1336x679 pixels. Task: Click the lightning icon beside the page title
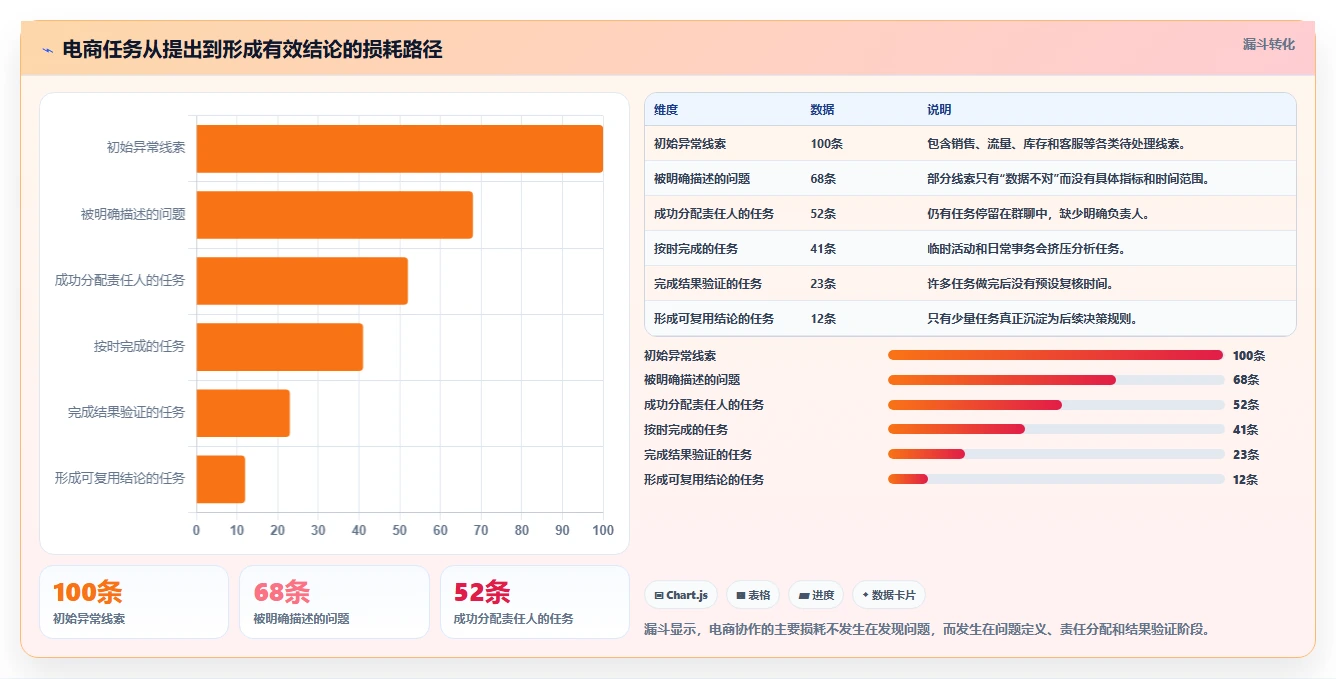47,50
